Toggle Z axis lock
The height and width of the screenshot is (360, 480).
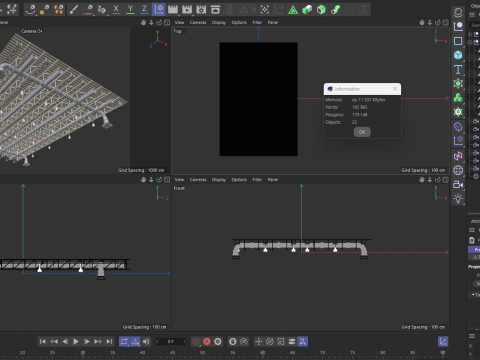coord(144,9)
